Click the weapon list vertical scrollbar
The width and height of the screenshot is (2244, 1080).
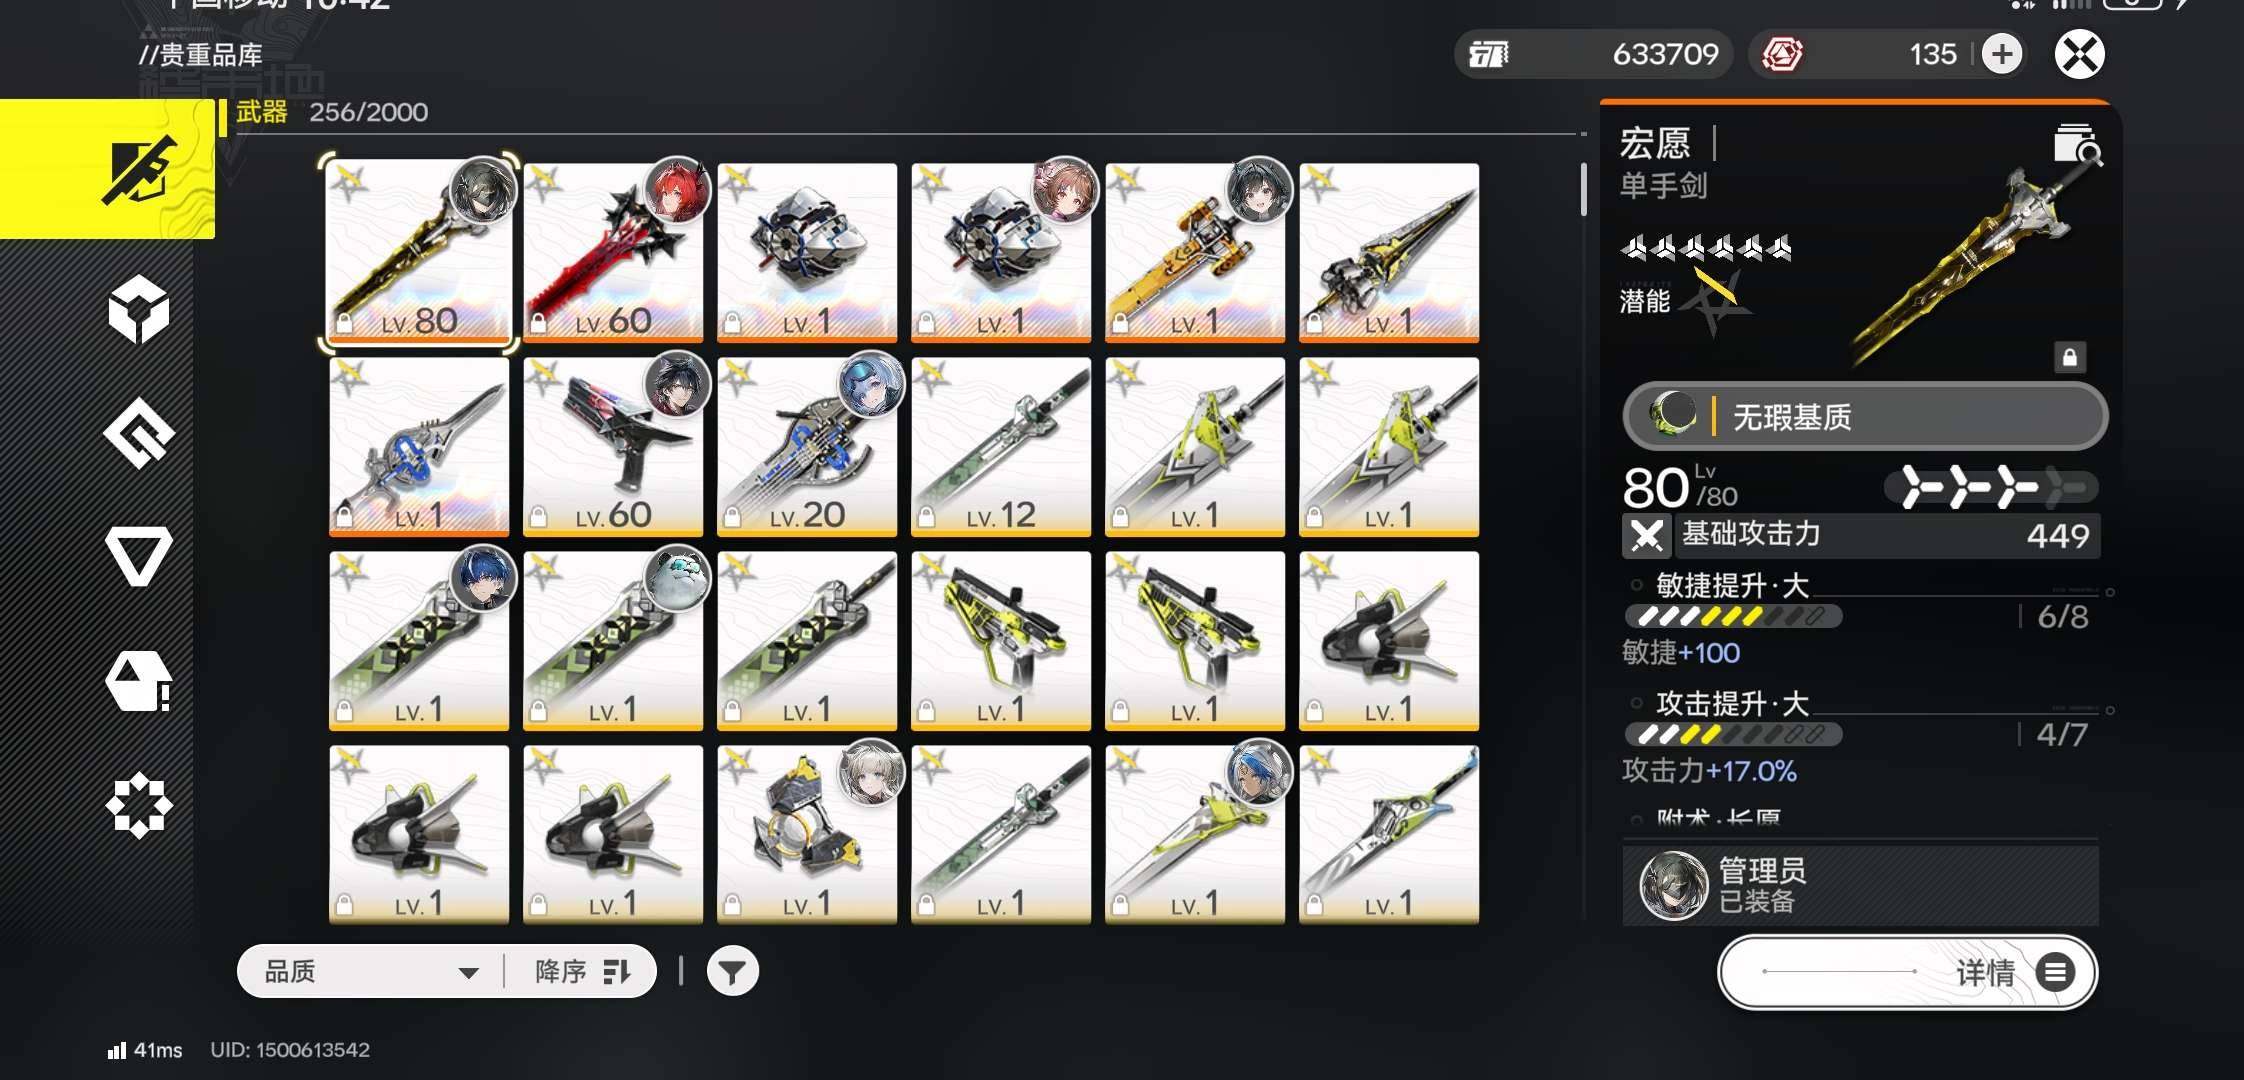[1584, 189]
